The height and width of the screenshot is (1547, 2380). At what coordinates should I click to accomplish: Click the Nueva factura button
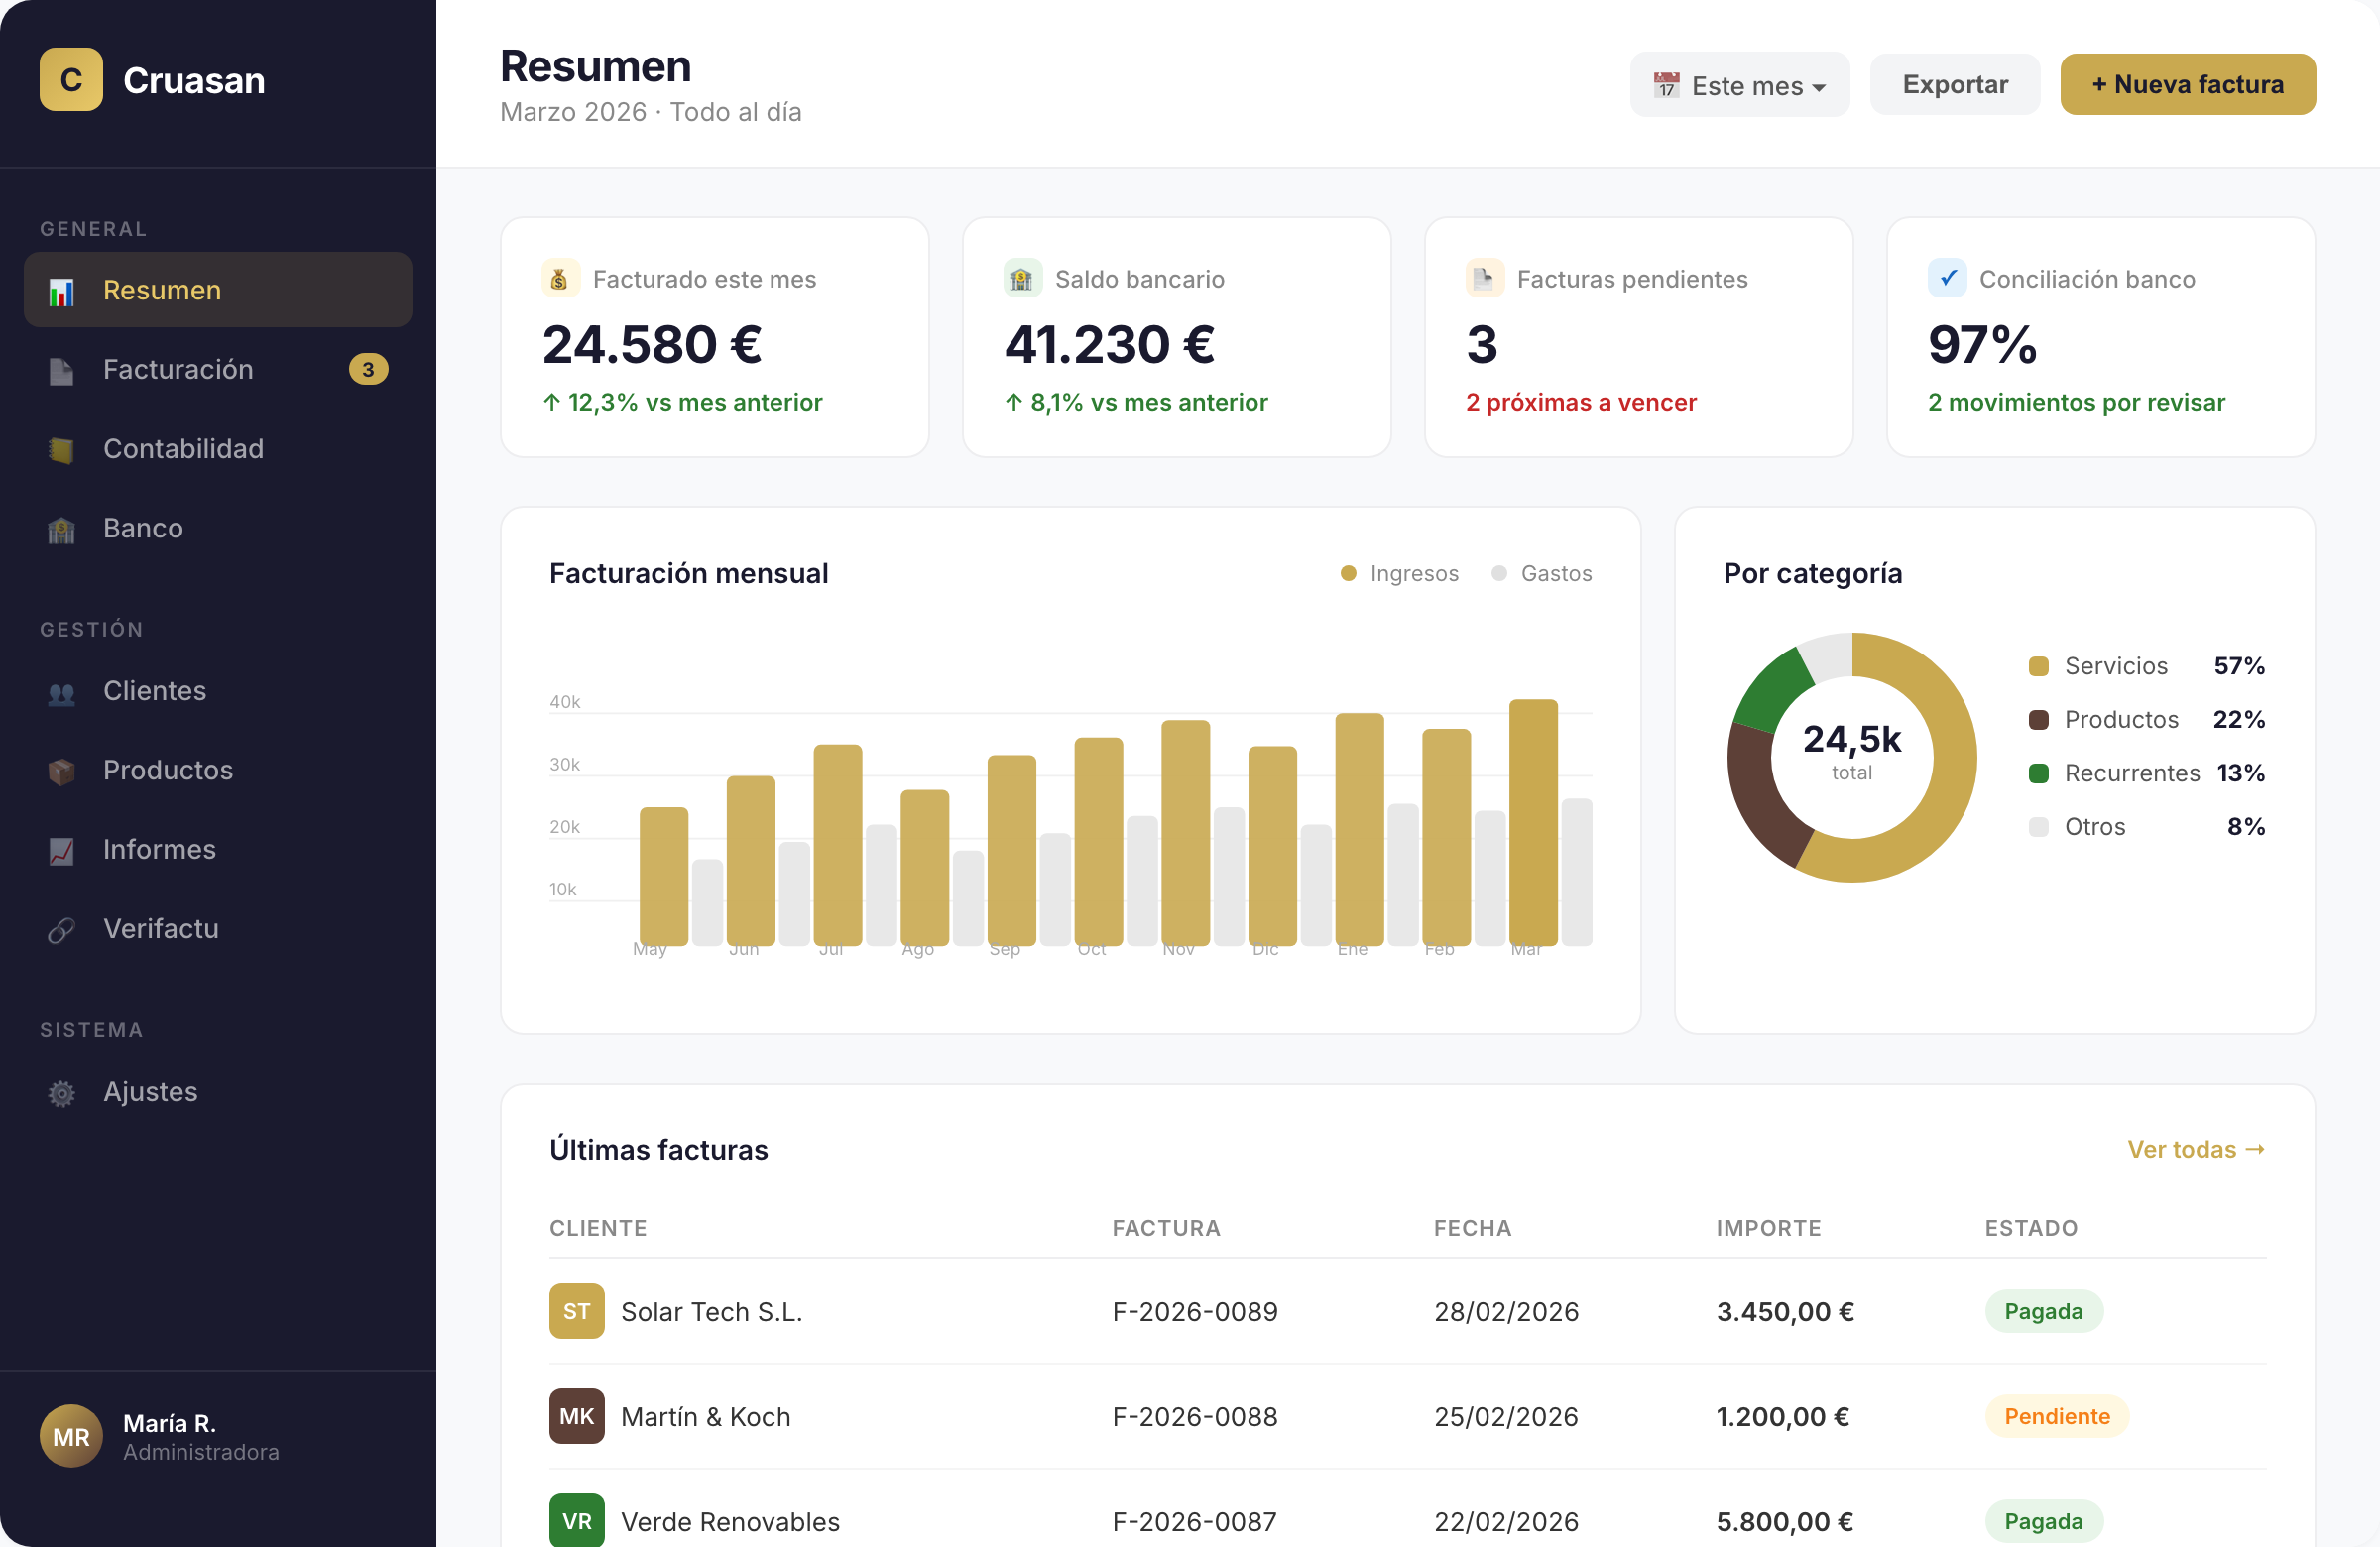pos(2188,84)
